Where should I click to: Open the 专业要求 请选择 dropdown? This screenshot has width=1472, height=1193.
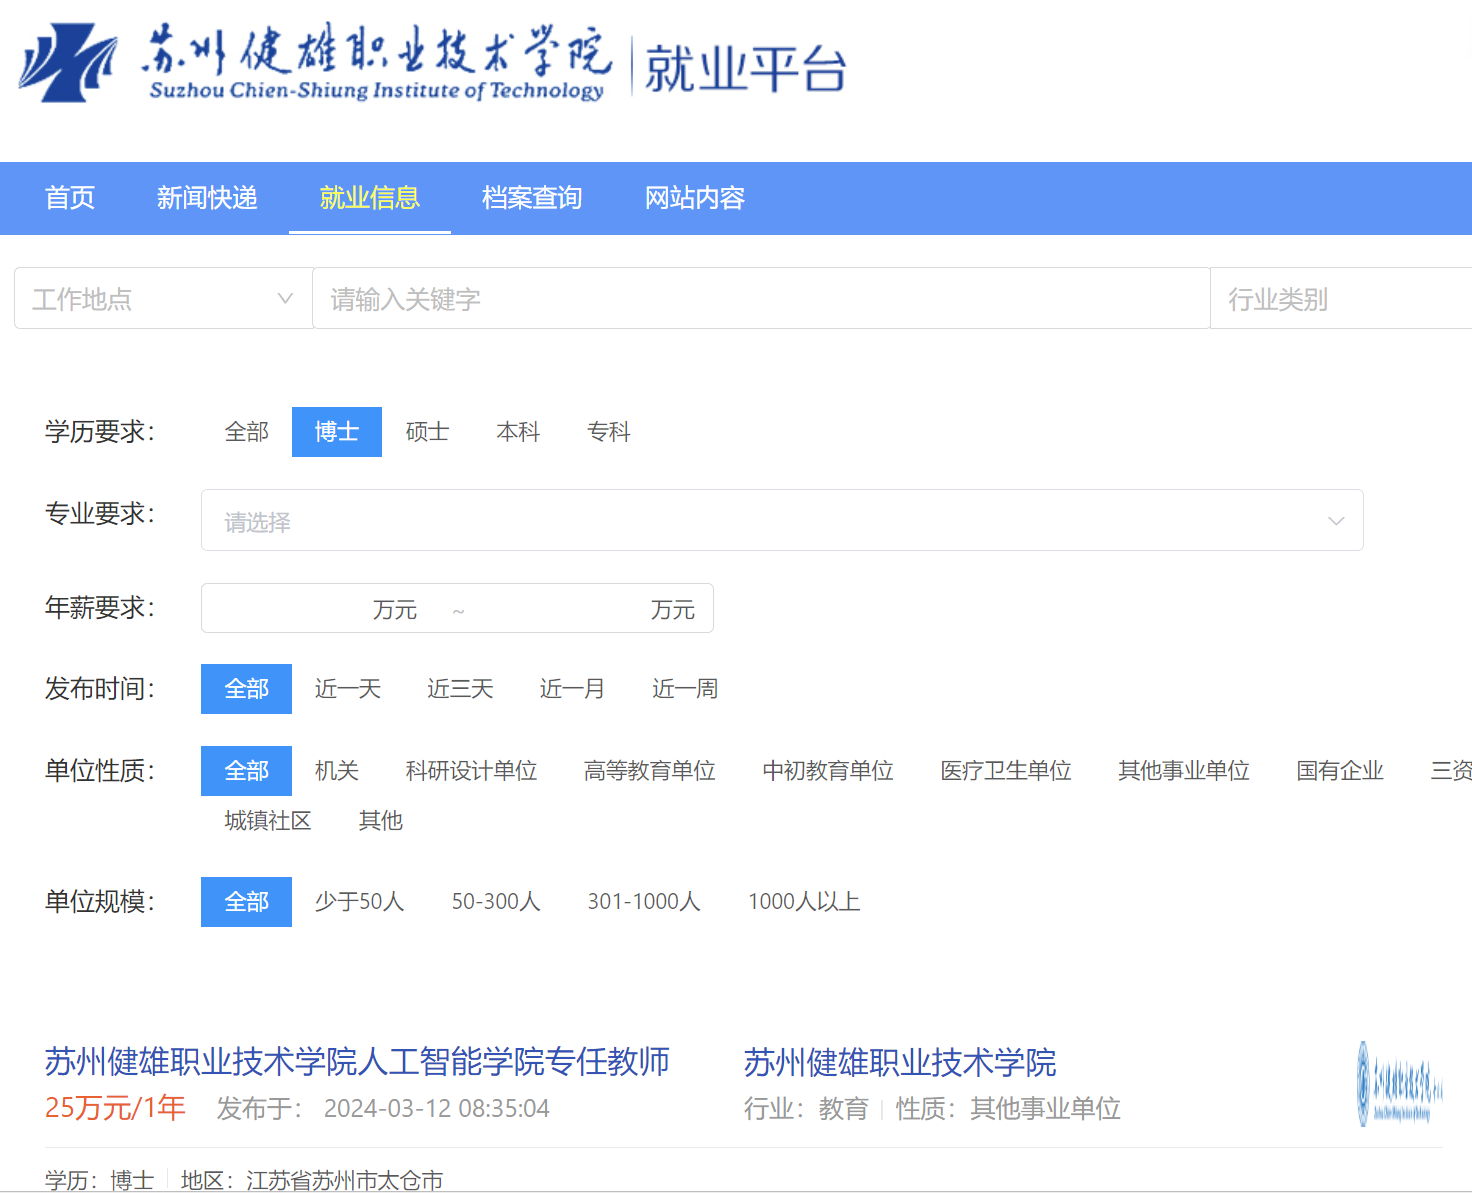pyautogui.click(x=782, y=520)
